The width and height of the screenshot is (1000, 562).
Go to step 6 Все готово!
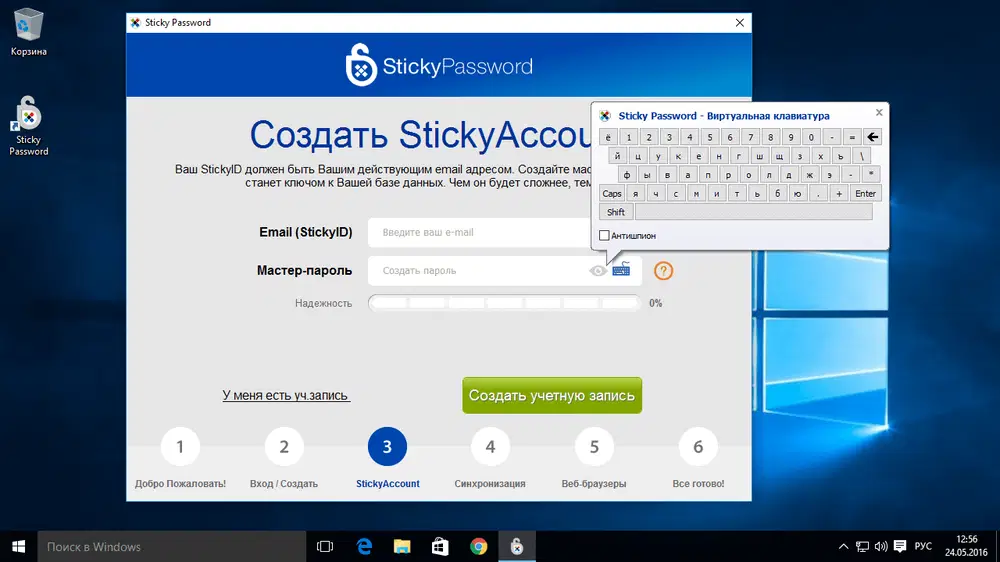tap(698, 447)
